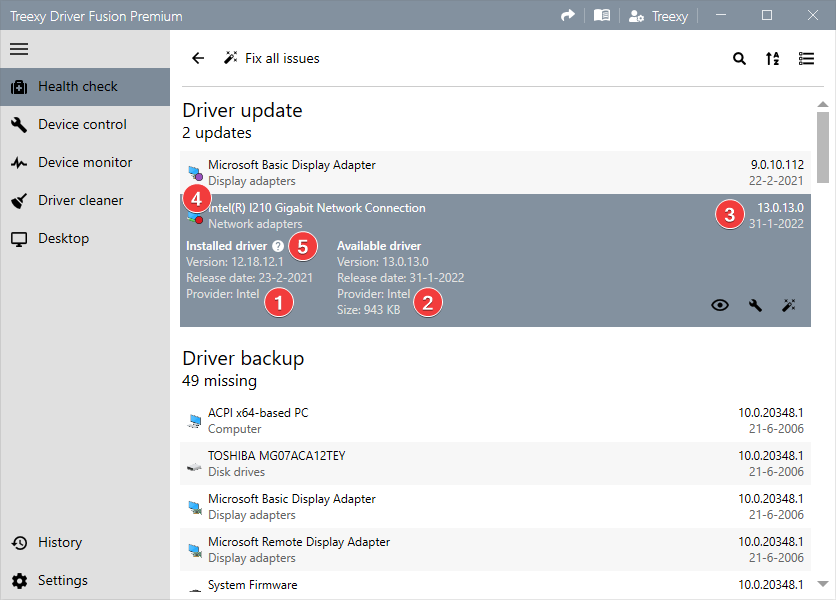The width and height of the screenshot is (836, 600).
Task: Click the sort order icon
Action: [773, 58]
